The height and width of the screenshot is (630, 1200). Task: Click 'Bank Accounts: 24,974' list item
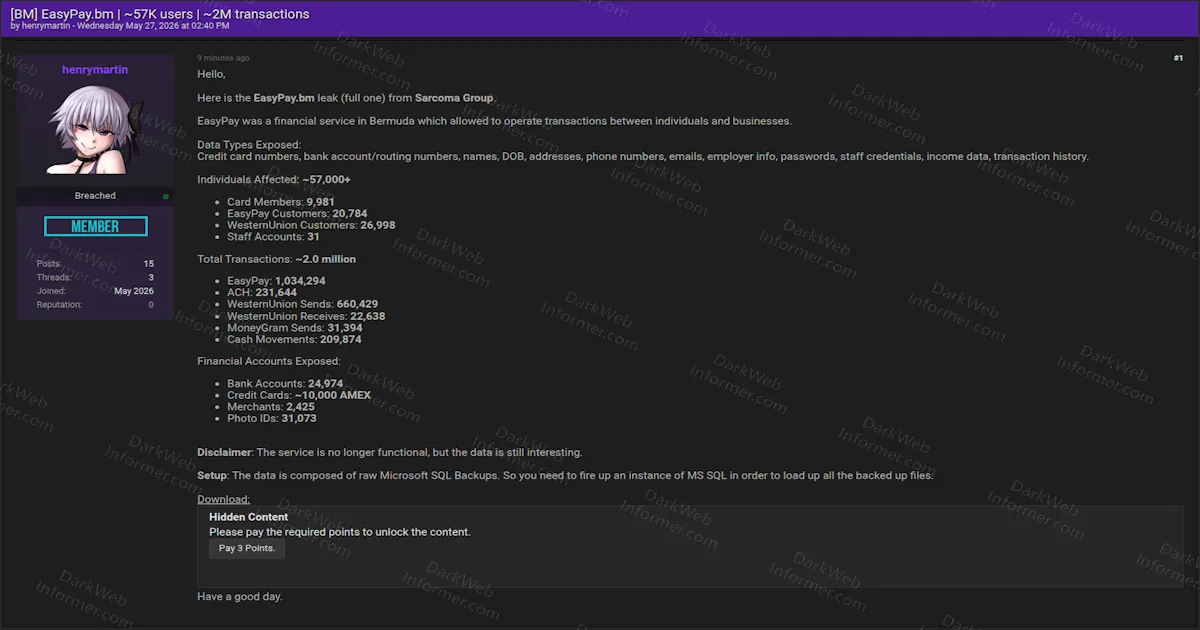[x=285, y=384]
